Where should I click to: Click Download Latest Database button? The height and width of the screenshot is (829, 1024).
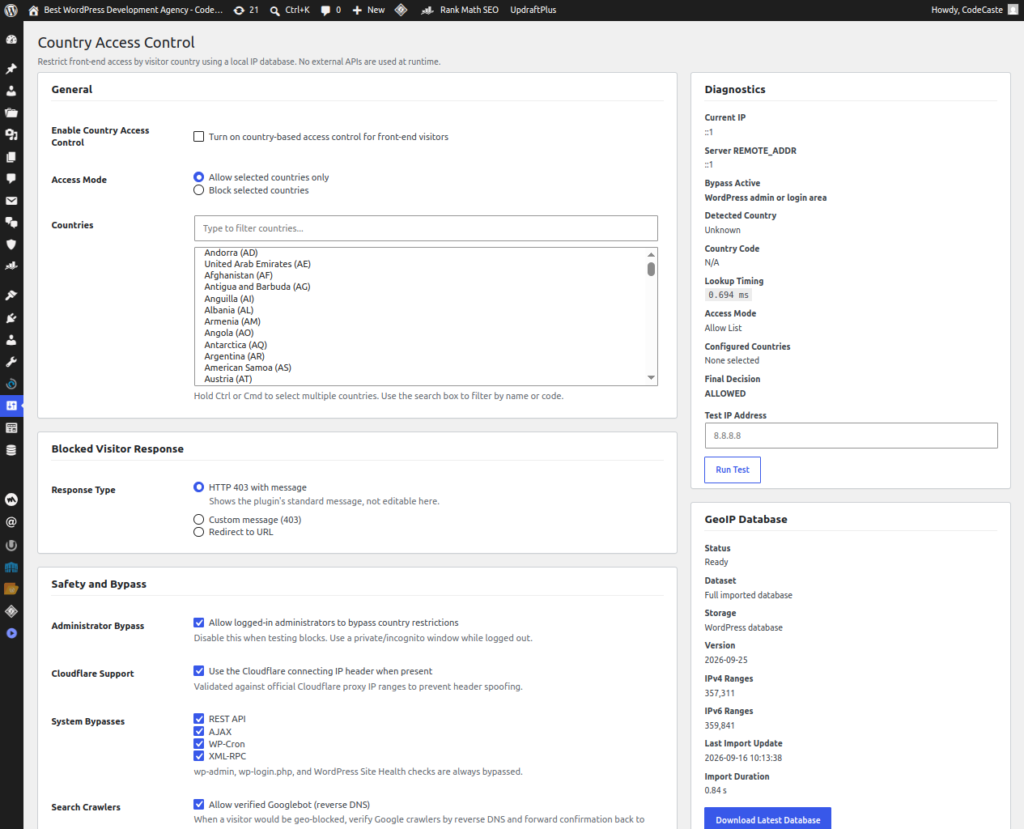point(767,819)
